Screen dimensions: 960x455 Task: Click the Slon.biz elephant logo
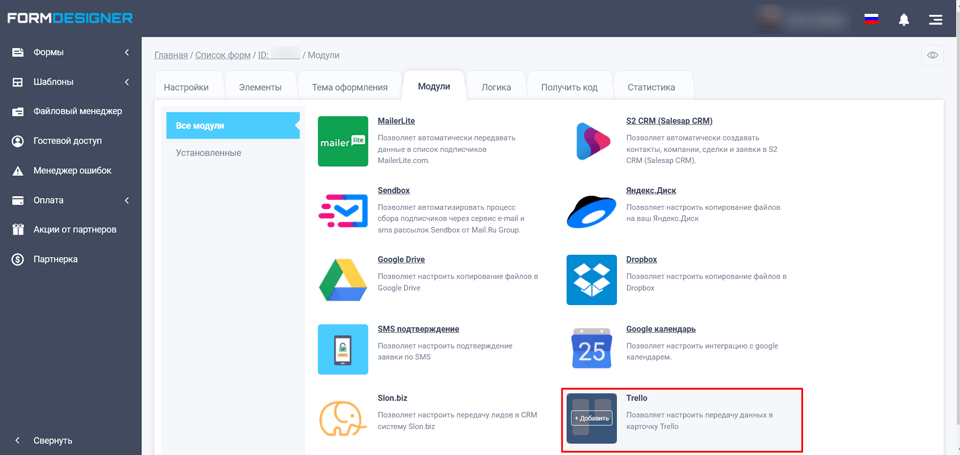[x=343, y=419]
